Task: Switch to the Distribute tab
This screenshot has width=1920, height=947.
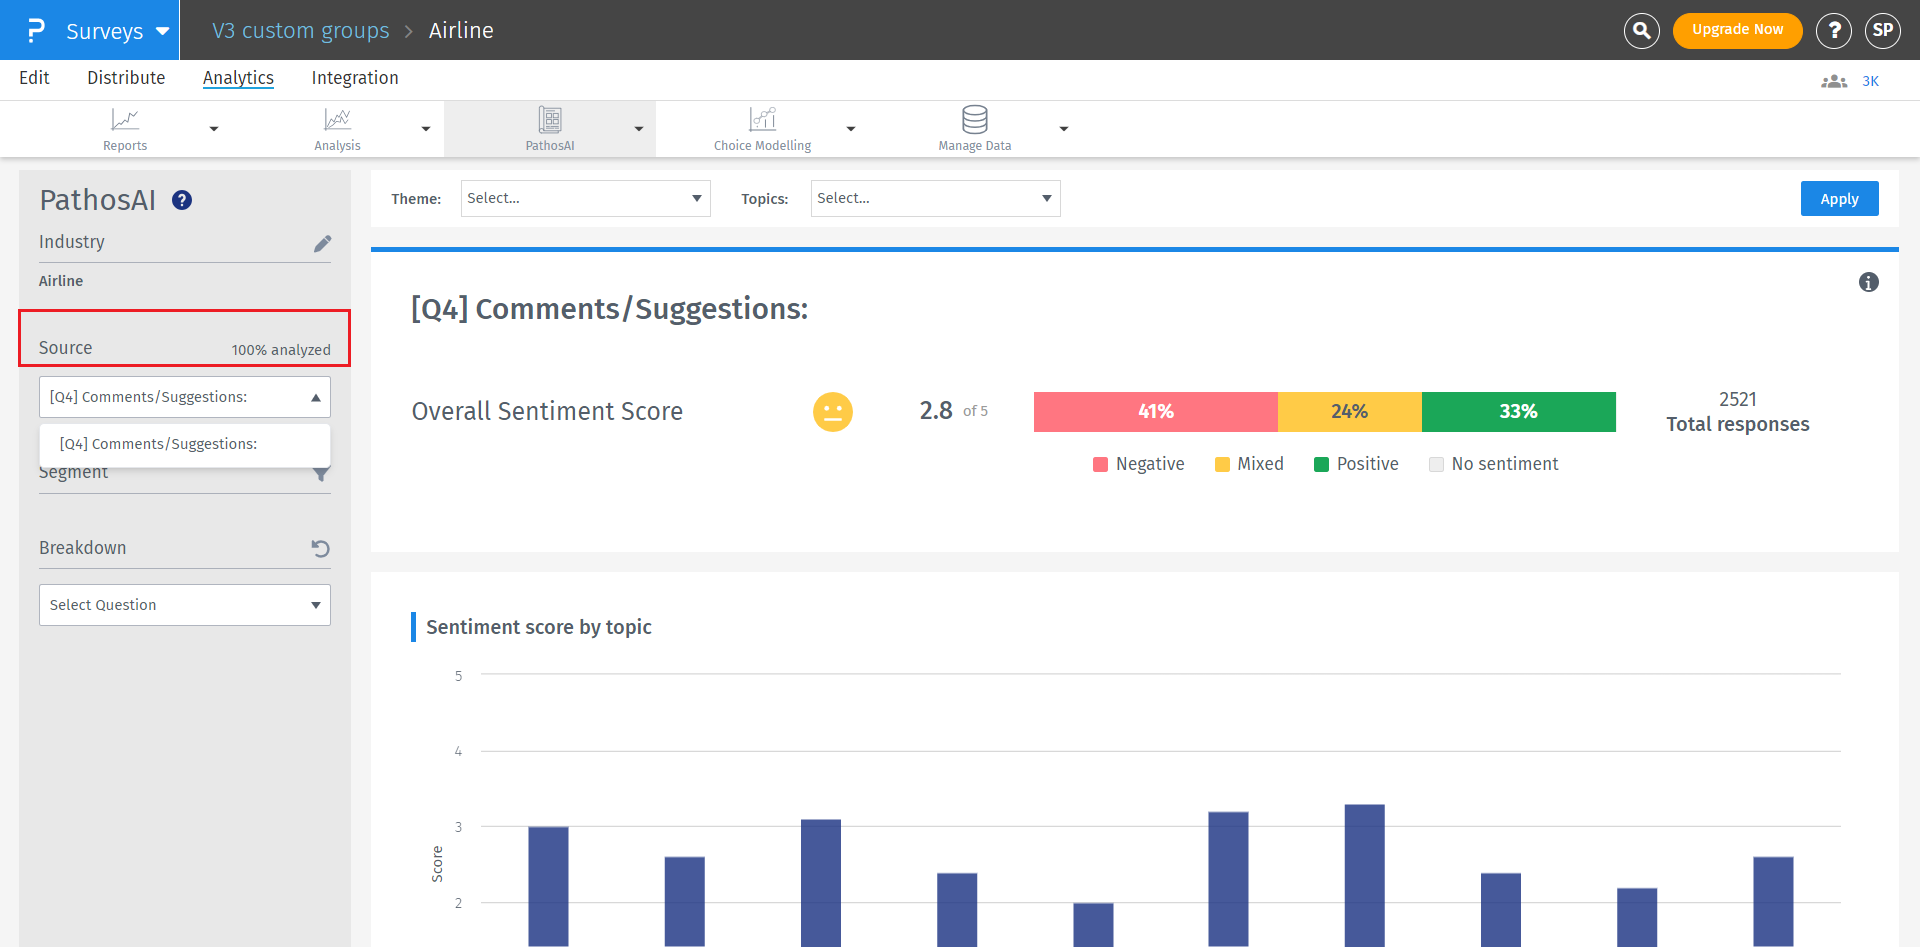Action: coord(126,77)
